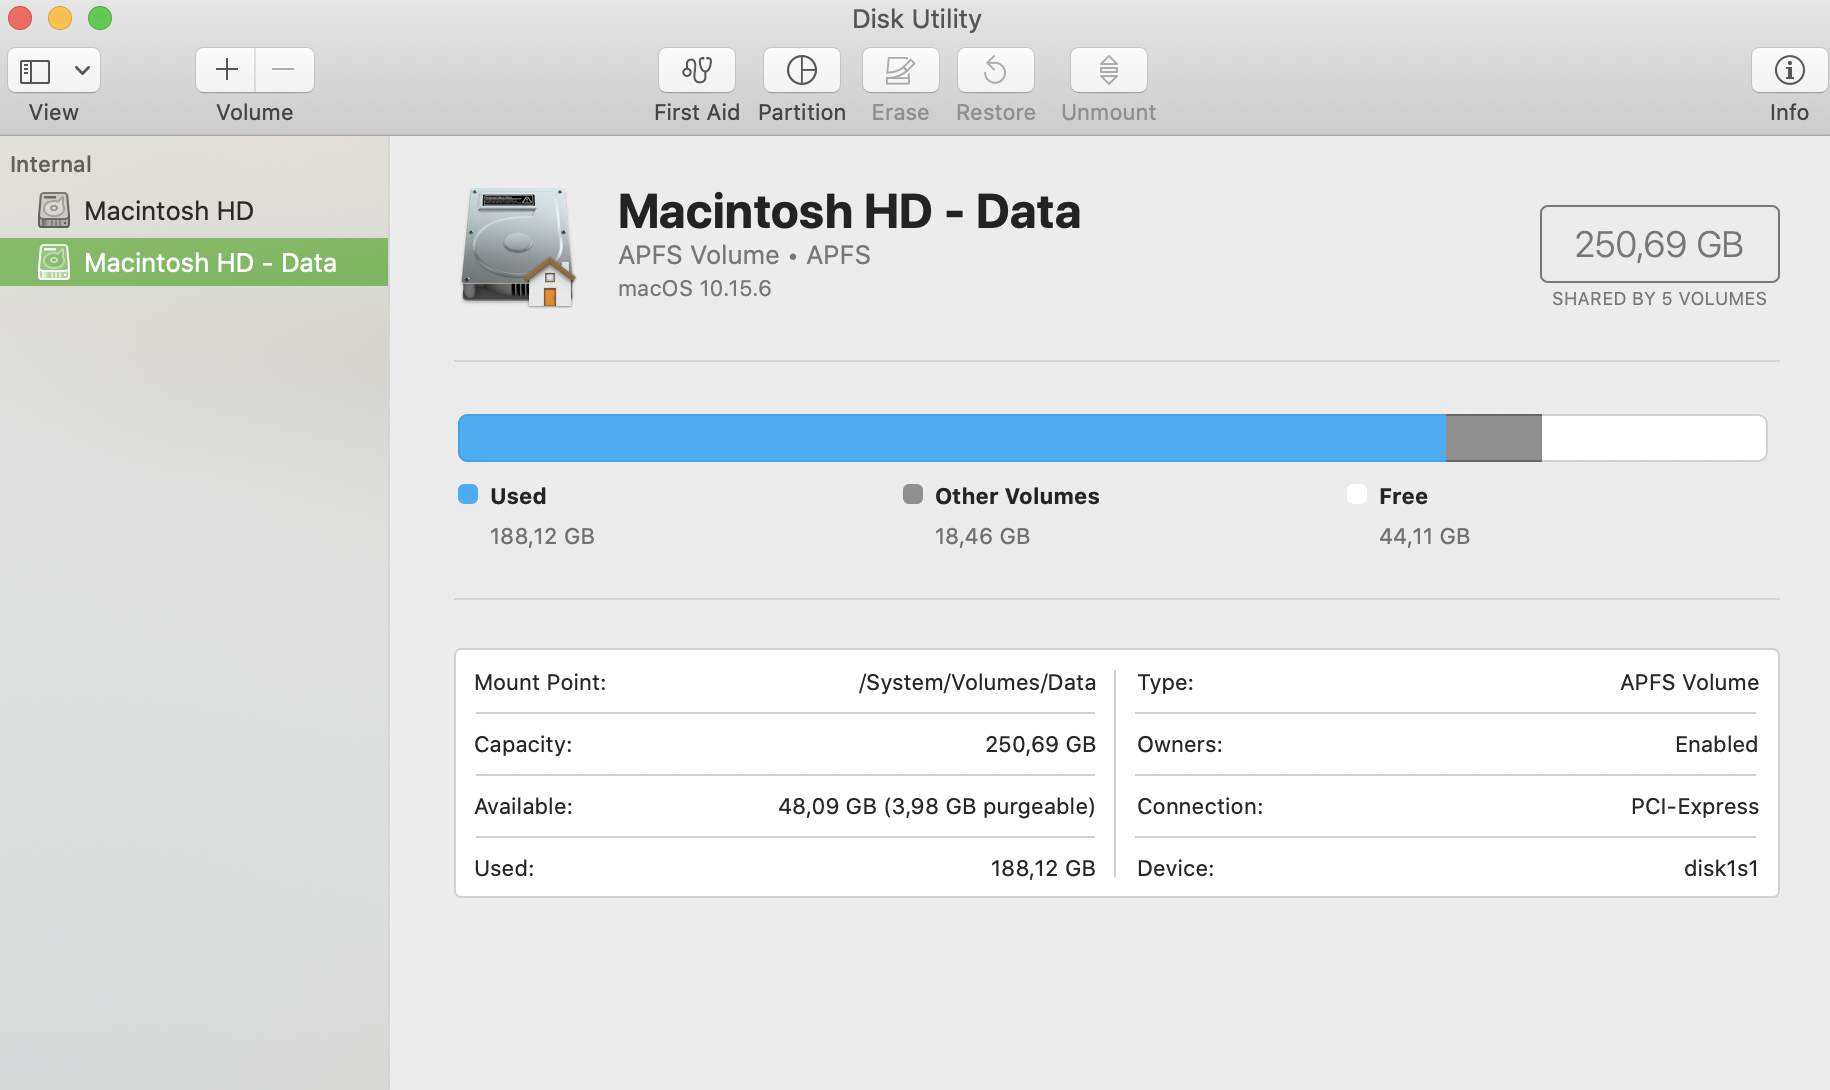Click the blue Used legend swatch
1830x1090 pixels.
tap(468, 495)
